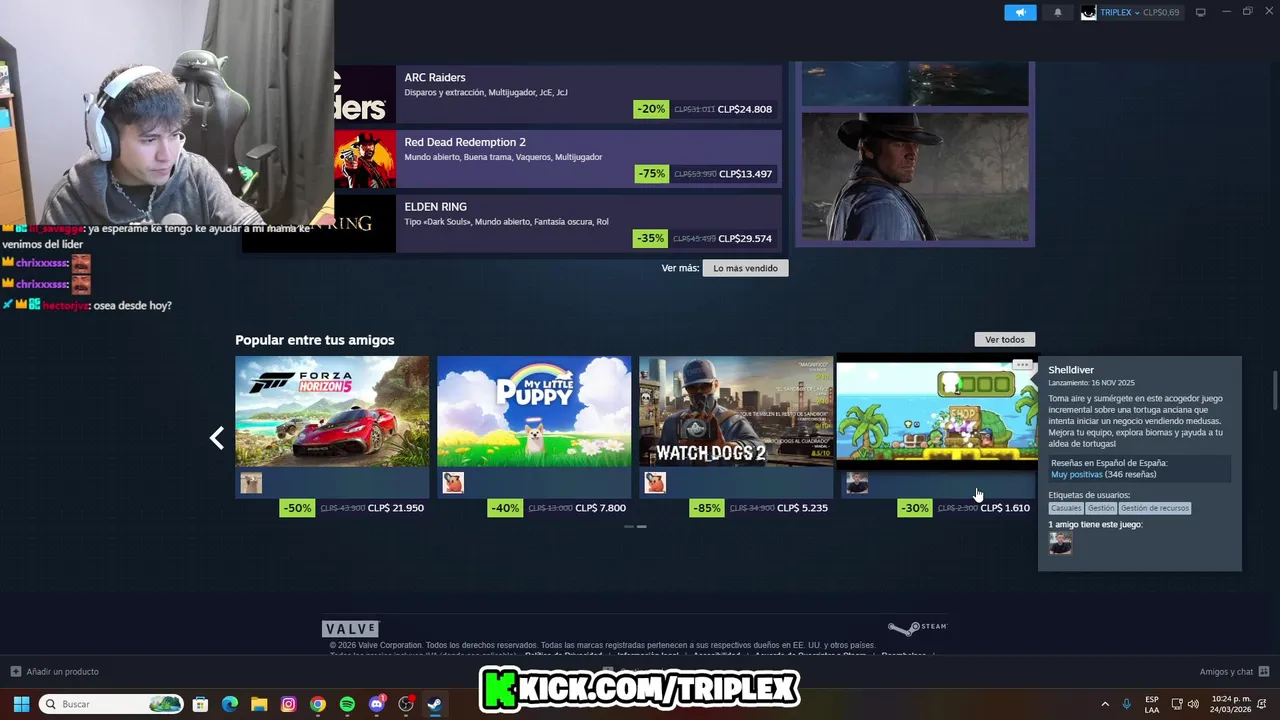Open Instagram from taskbar
The image size is (1280, 720).
coord(288,704)
